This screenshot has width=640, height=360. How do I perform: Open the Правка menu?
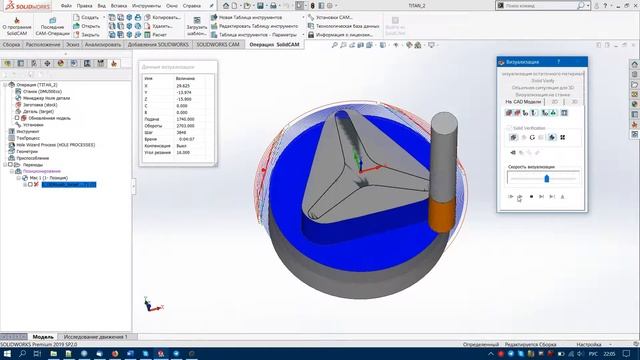[84, 6]
